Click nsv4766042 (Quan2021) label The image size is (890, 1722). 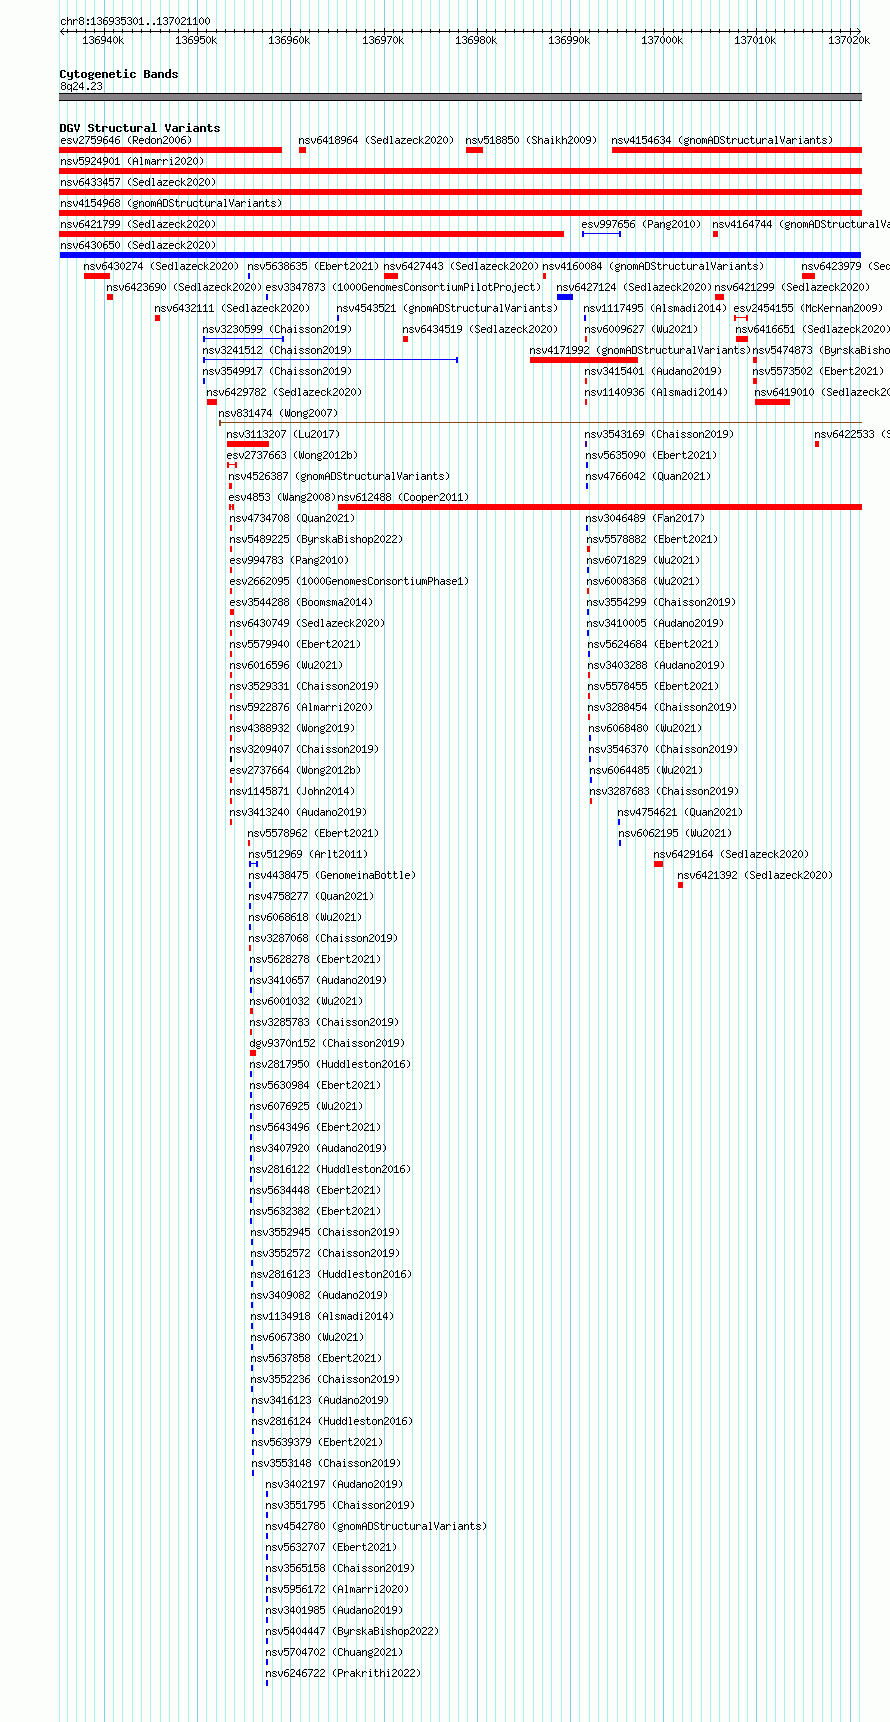(x=649, y=477)
